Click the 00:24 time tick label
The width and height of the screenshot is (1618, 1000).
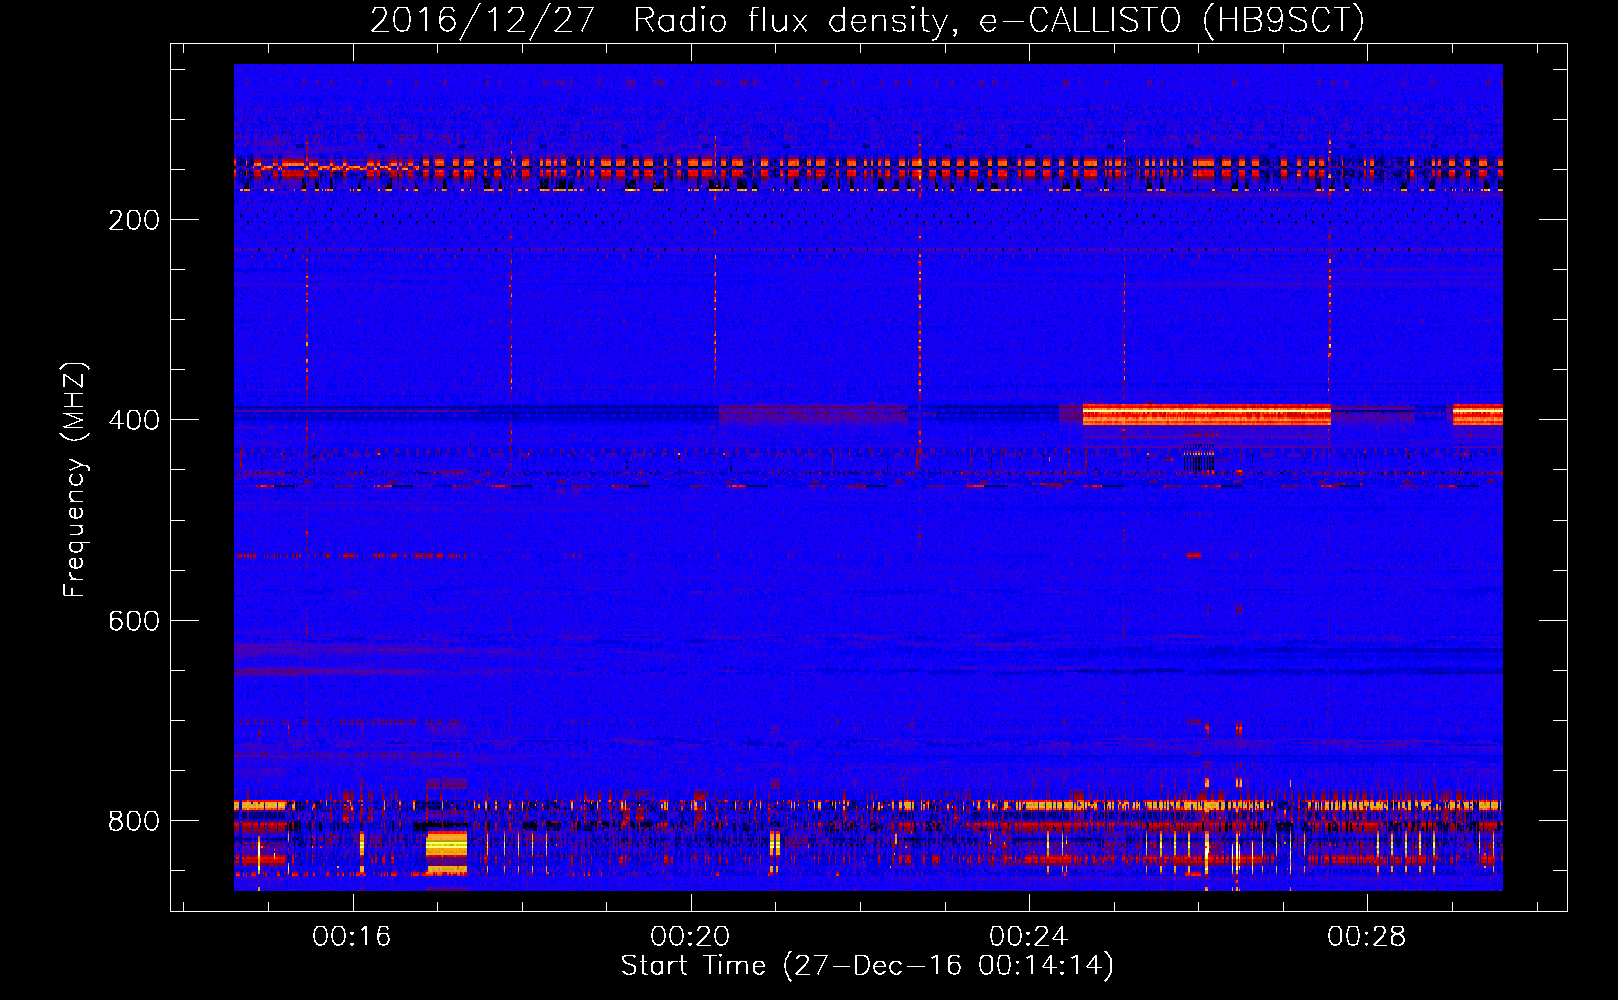pos(1028,937)
